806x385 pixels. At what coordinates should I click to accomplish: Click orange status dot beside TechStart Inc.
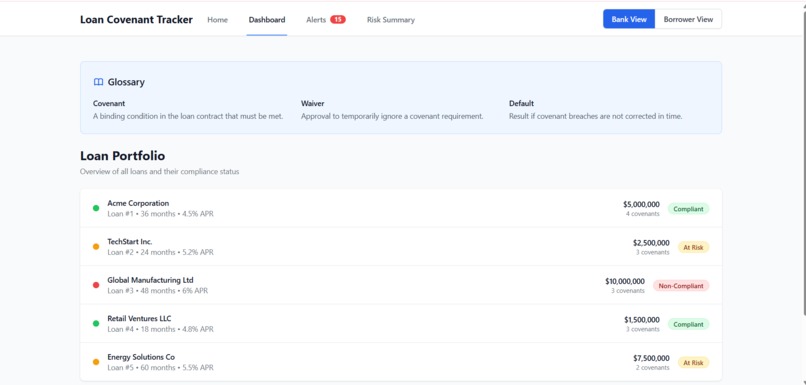coord(96,247)
